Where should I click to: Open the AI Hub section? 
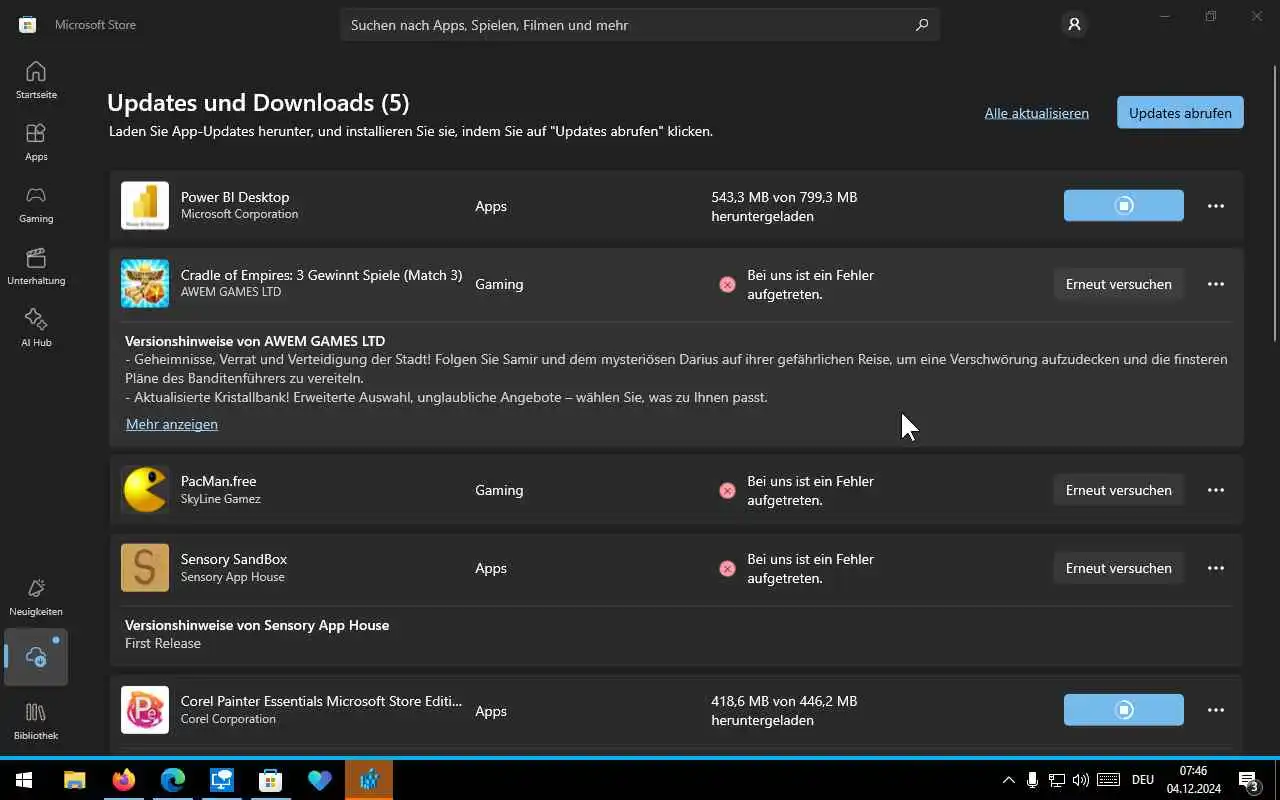(36, 328)
